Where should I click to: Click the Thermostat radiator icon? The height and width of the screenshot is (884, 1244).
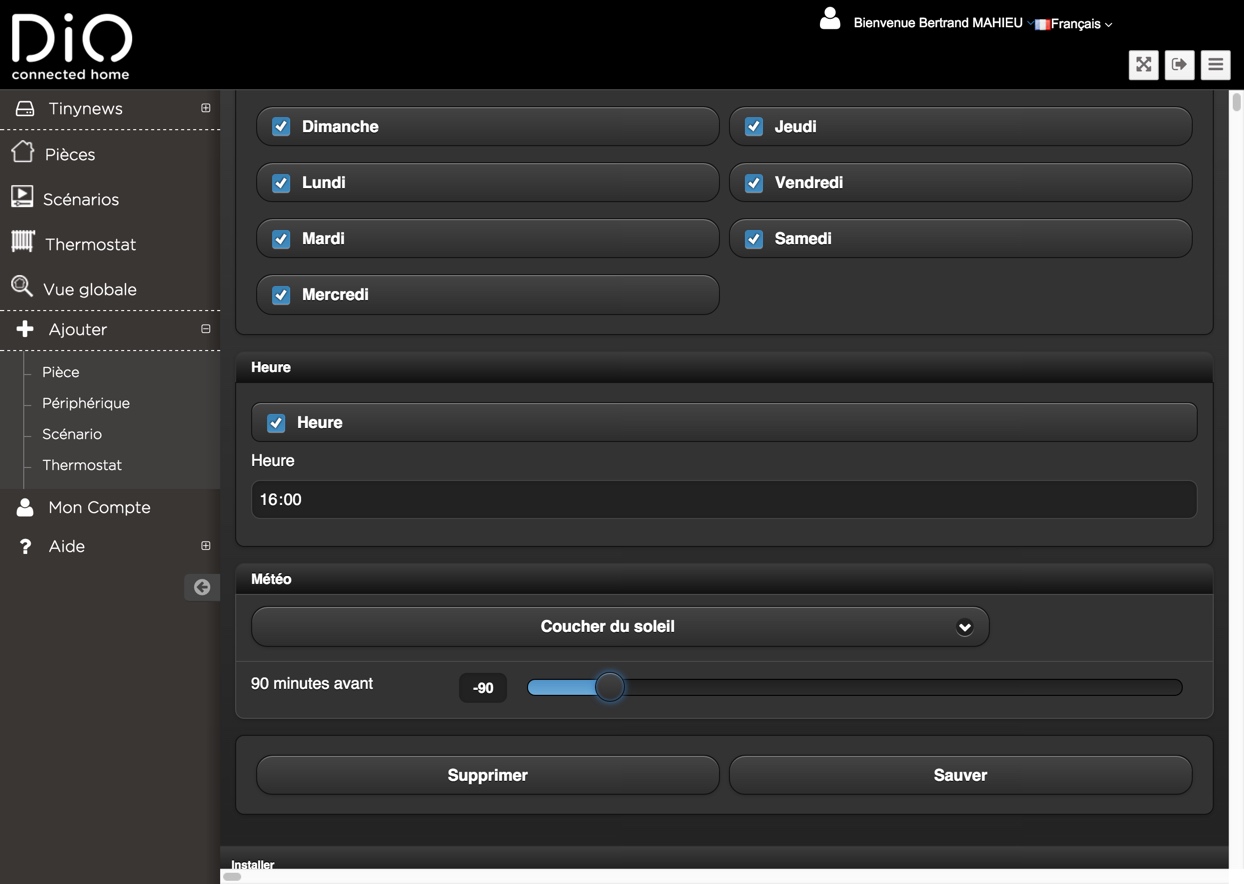pyautogui.click(x=23, y=242)
